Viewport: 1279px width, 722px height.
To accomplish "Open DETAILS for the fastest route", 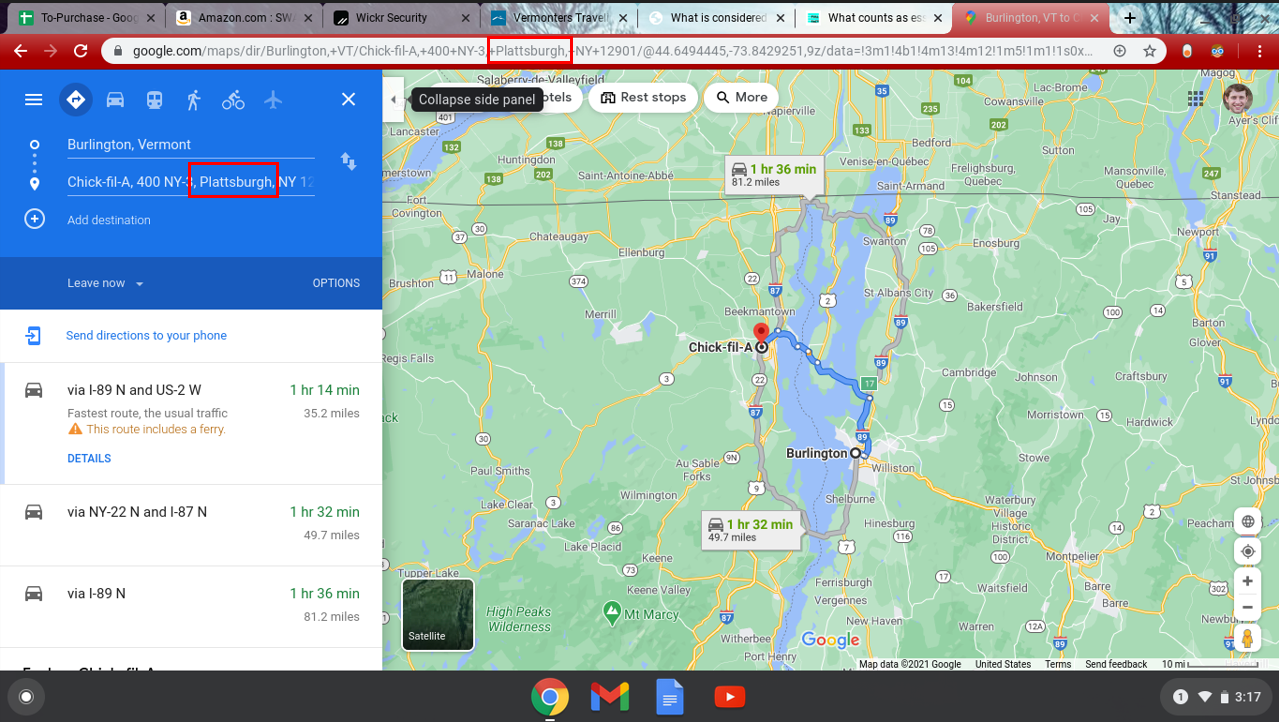I will [89, 458].
